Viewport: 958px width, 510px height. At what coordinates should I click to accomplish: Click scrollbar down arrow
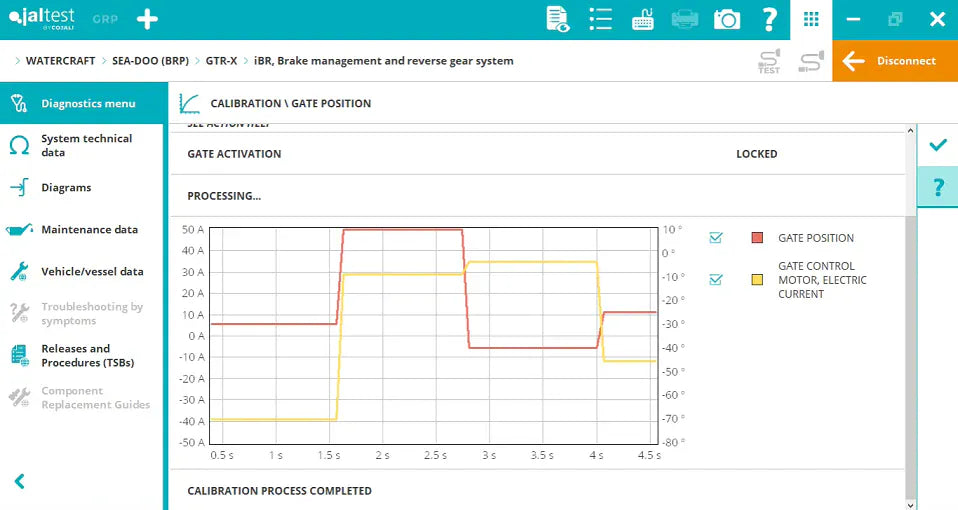click(x=910, y=505)
